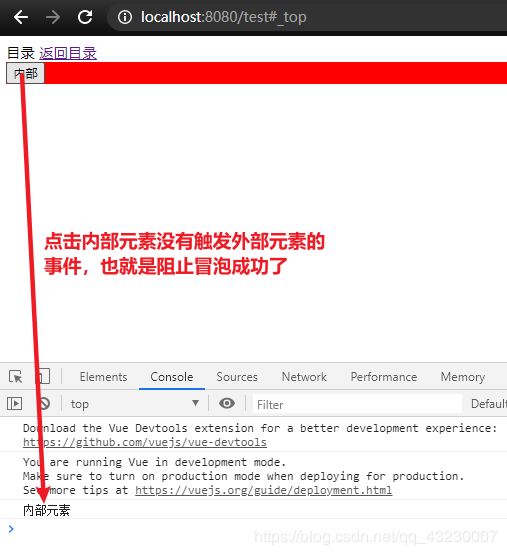Click the 内部 button

point(25,73)
